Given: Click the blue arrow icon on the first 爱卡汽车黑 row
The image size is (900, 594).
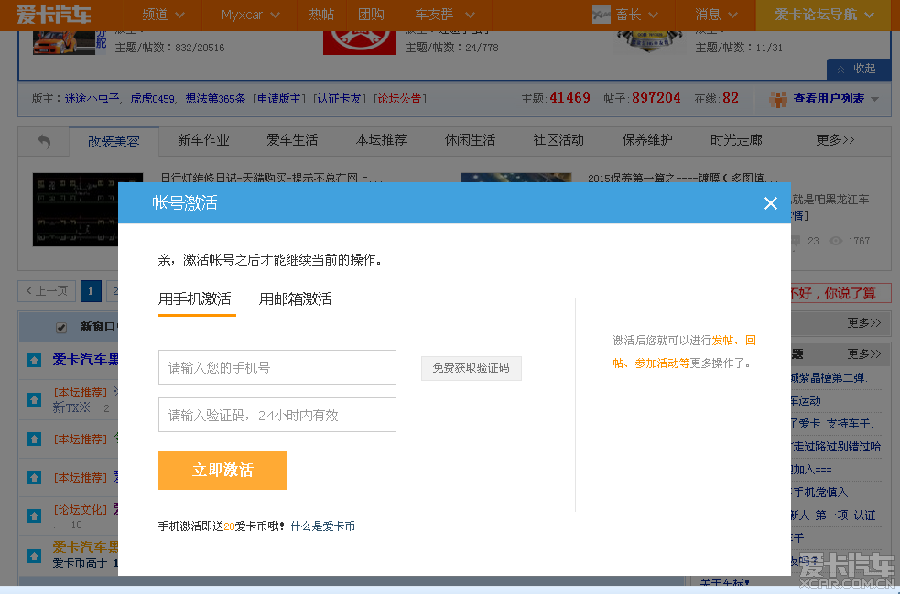Looking at the screenshot, I should click(34, 360).
